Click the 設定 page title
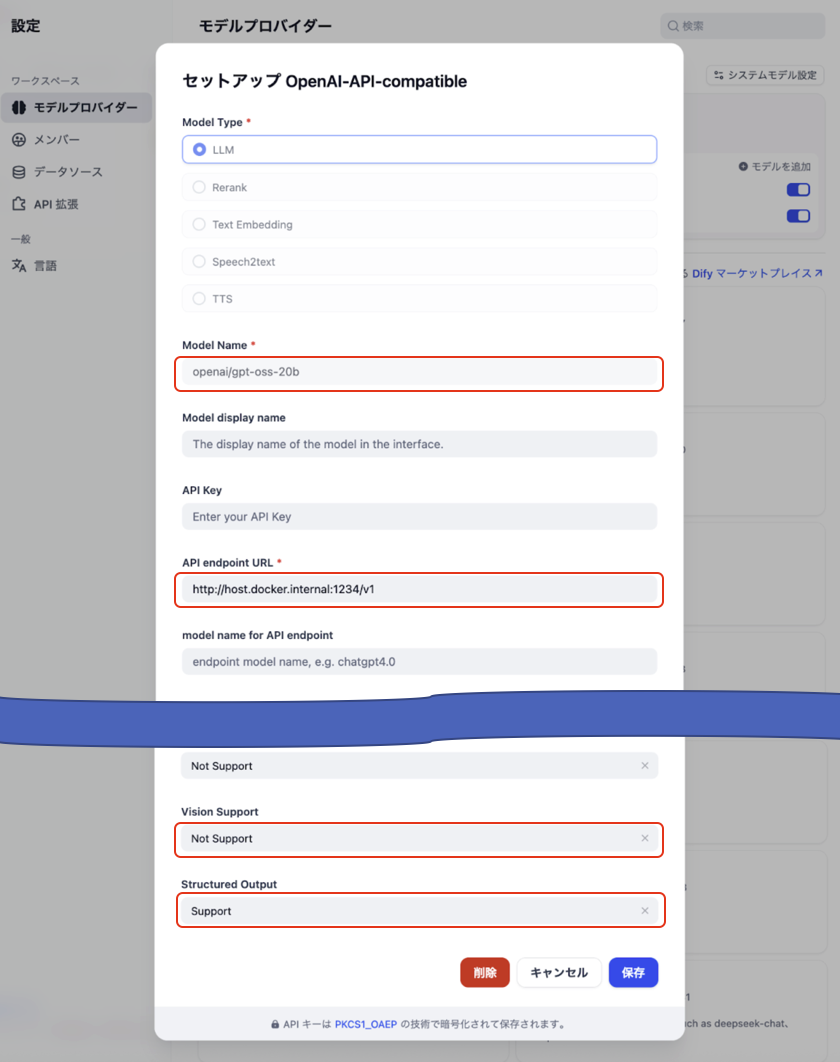The image size is (840, 1062). (x=26, y=26)
